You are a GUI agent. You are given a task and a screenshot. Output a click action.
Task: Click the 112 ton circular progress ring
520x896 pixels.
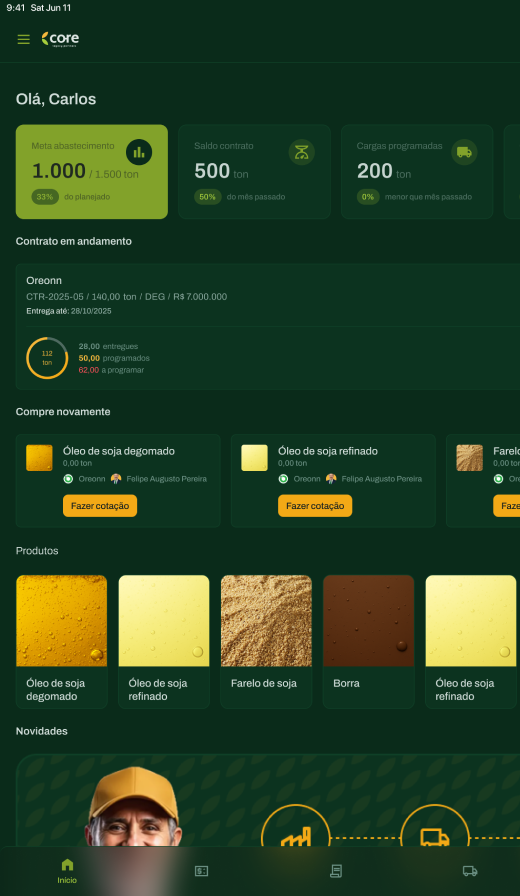pos(47,358)
